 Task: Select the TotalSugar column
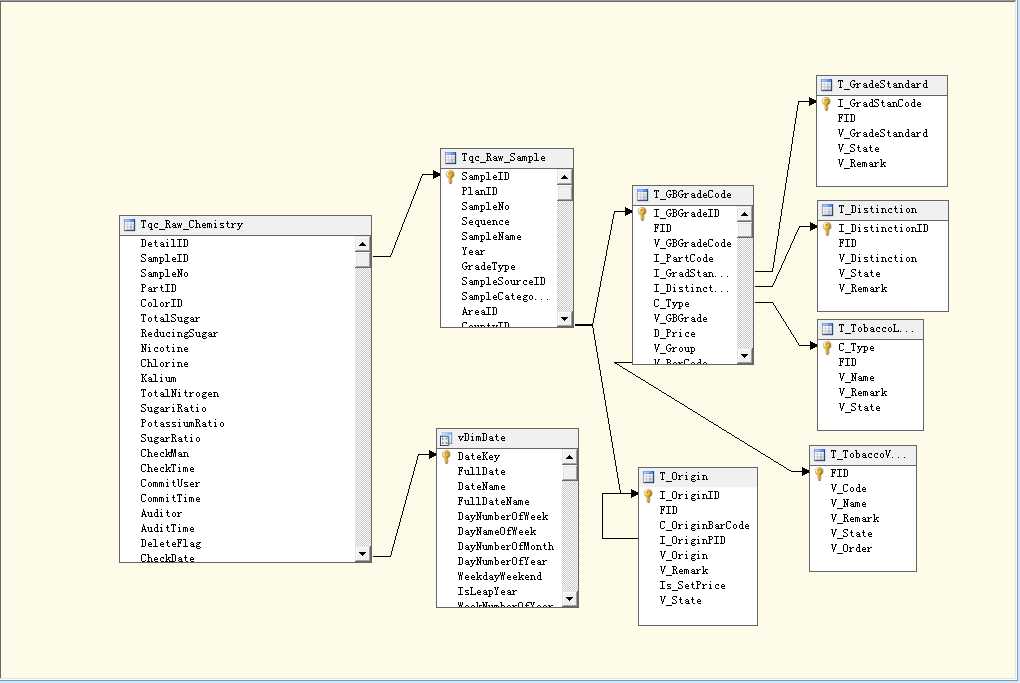(170, 318)
